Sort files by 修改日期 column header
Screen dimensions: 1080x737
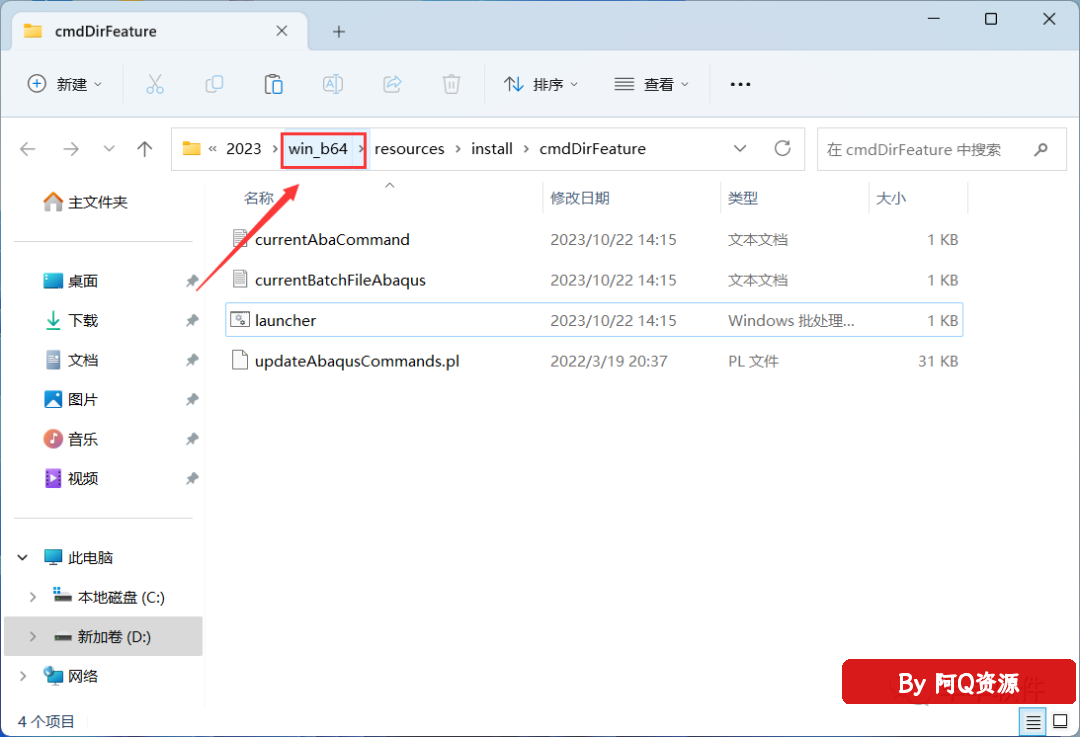[x=580, y=198]
